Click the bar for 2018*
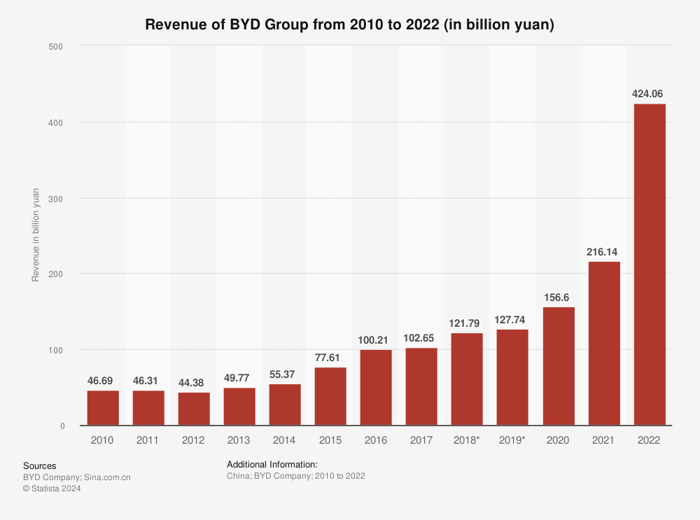The height and width of the screenshot is (520, 700). tap(467, 380)
